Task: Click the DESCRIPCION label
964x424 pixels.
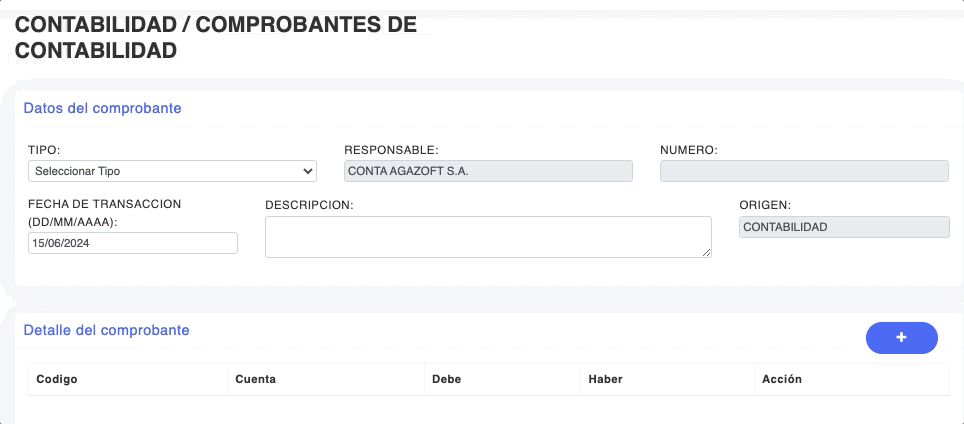Action: tap(310, 205)
